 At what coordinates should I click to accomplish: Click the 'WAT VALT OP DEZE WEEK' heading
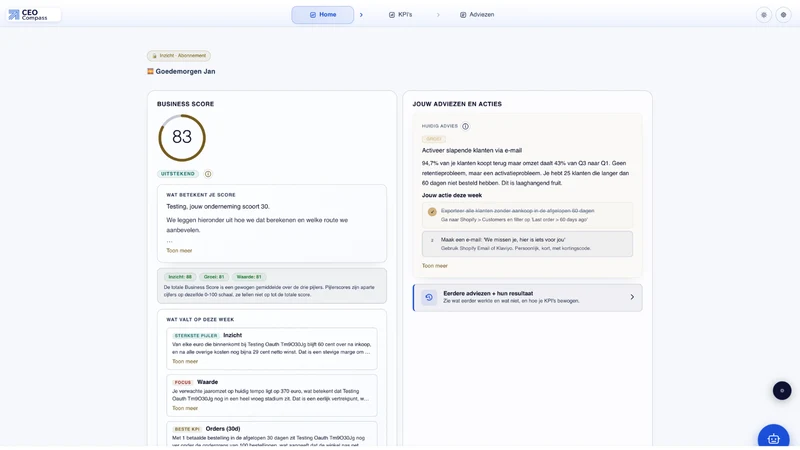(200, 320)
